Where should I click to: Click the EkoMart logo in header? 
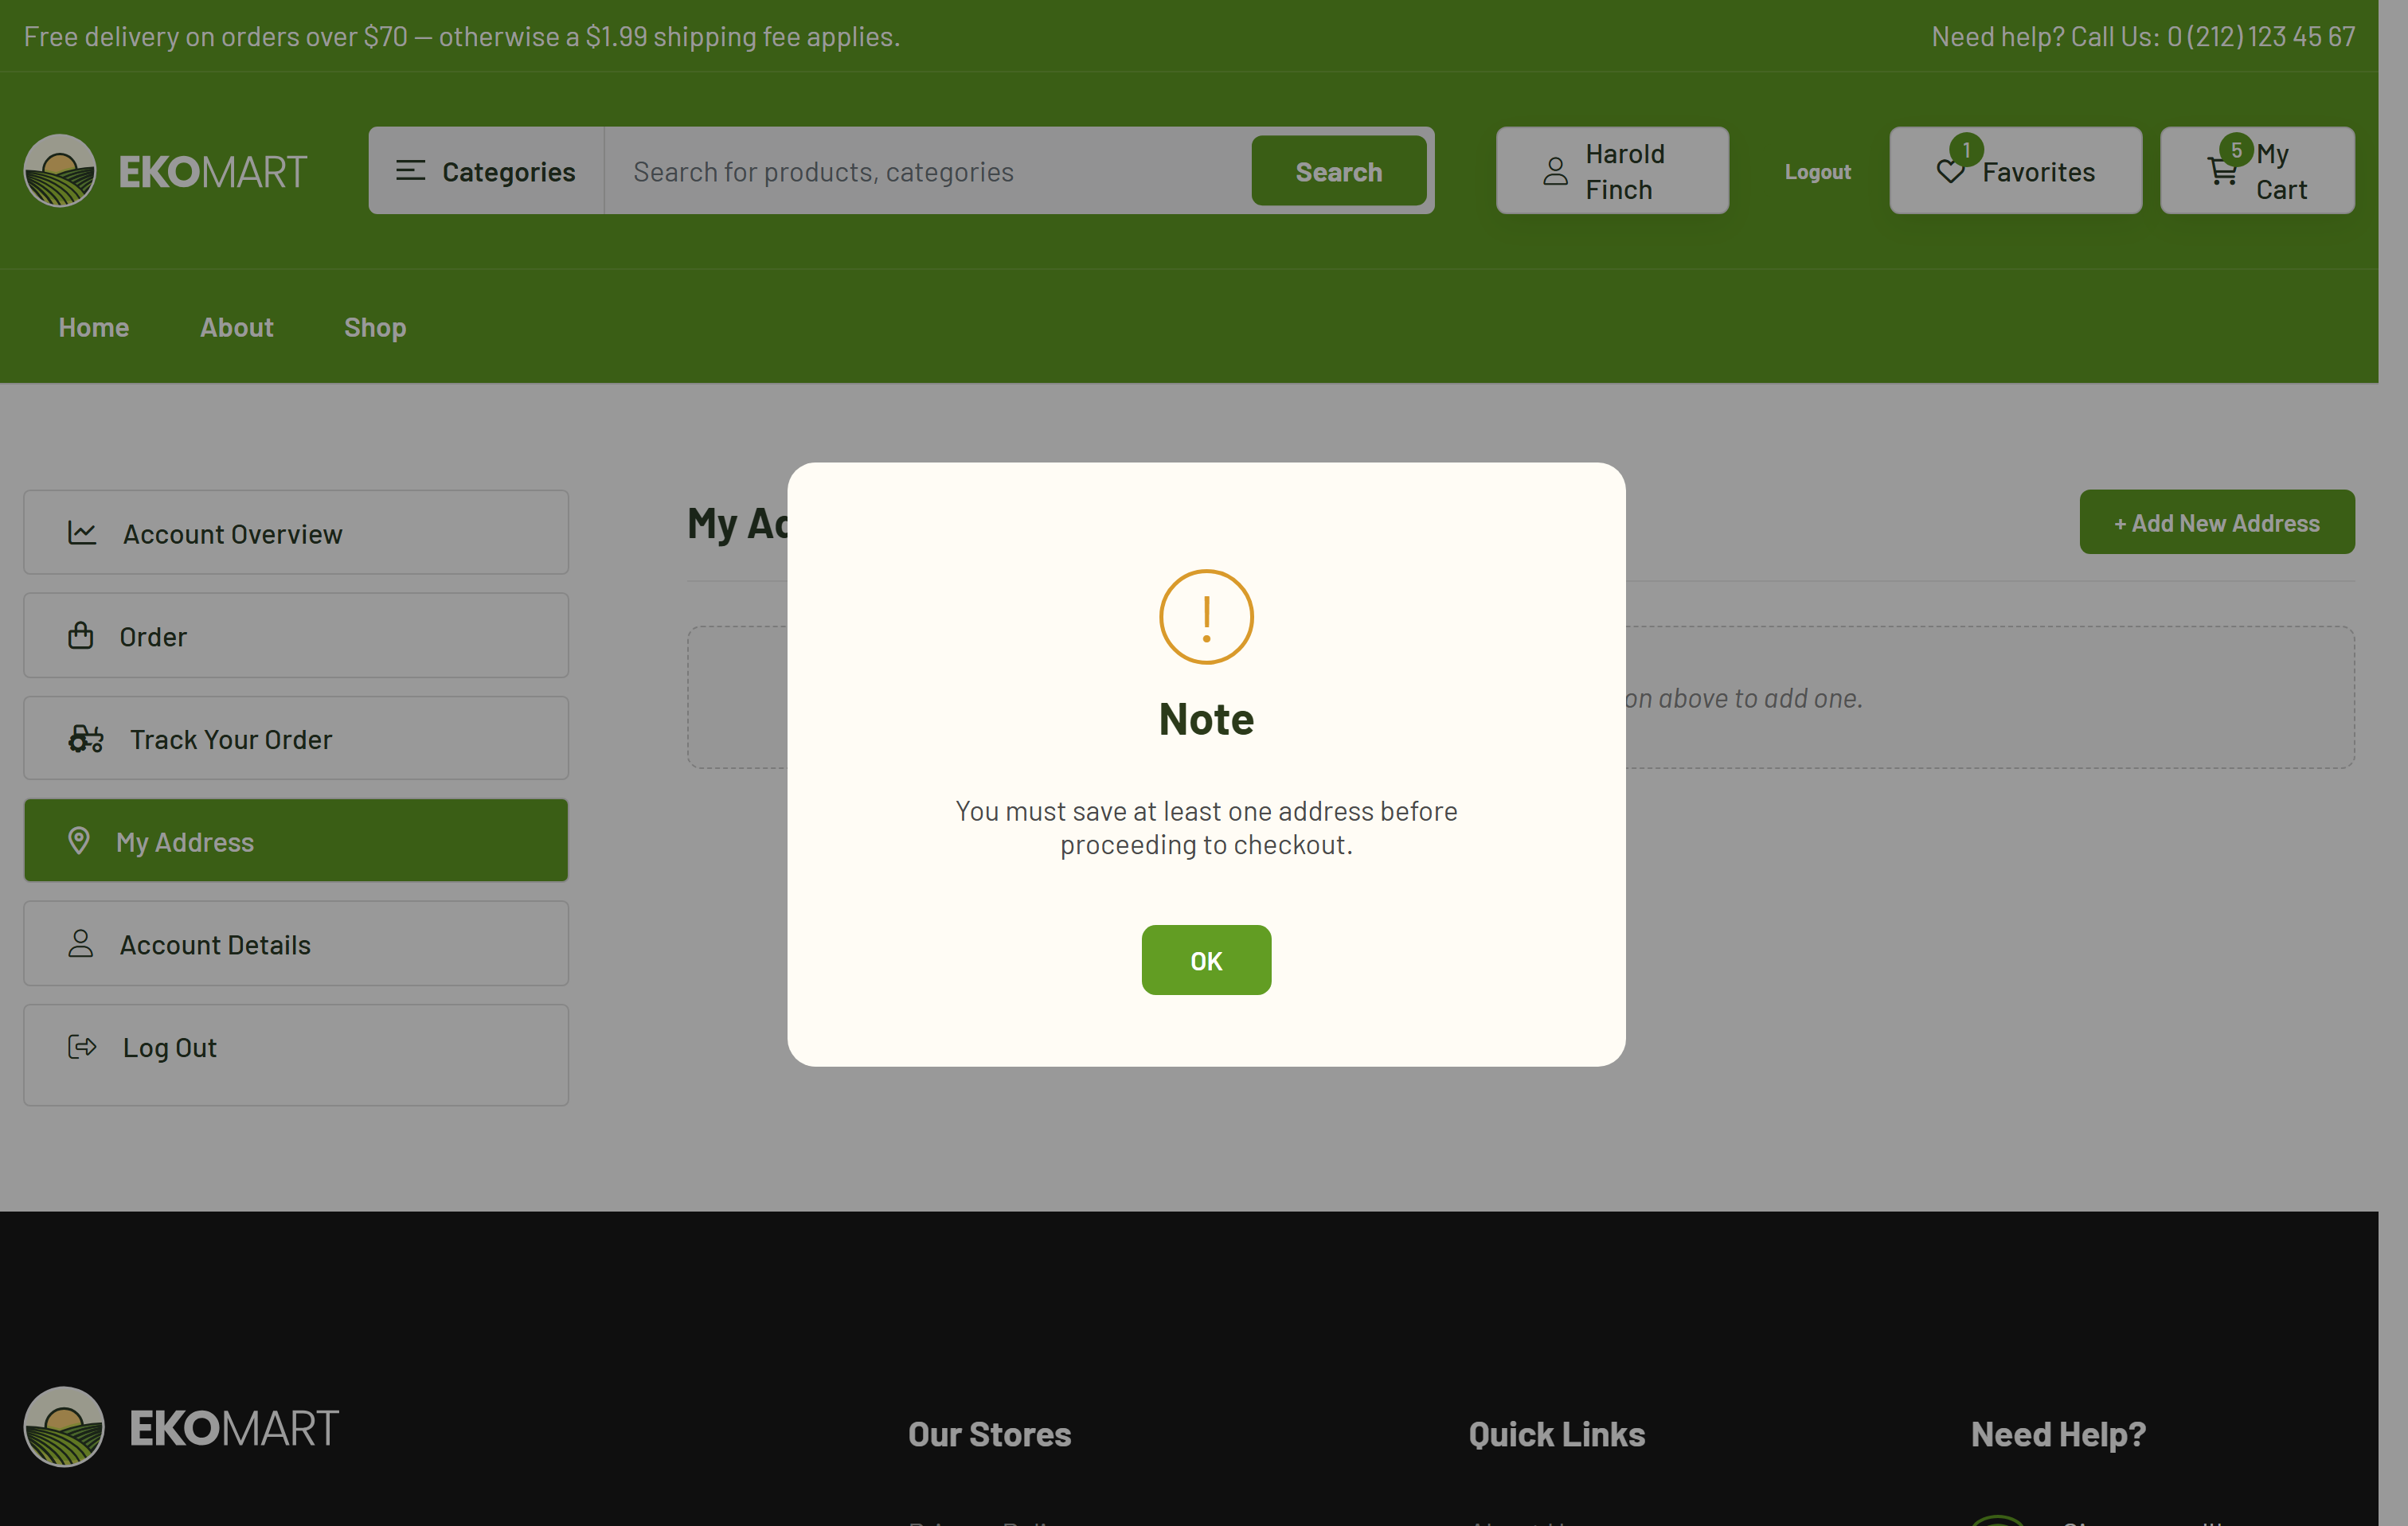[165, 171]
